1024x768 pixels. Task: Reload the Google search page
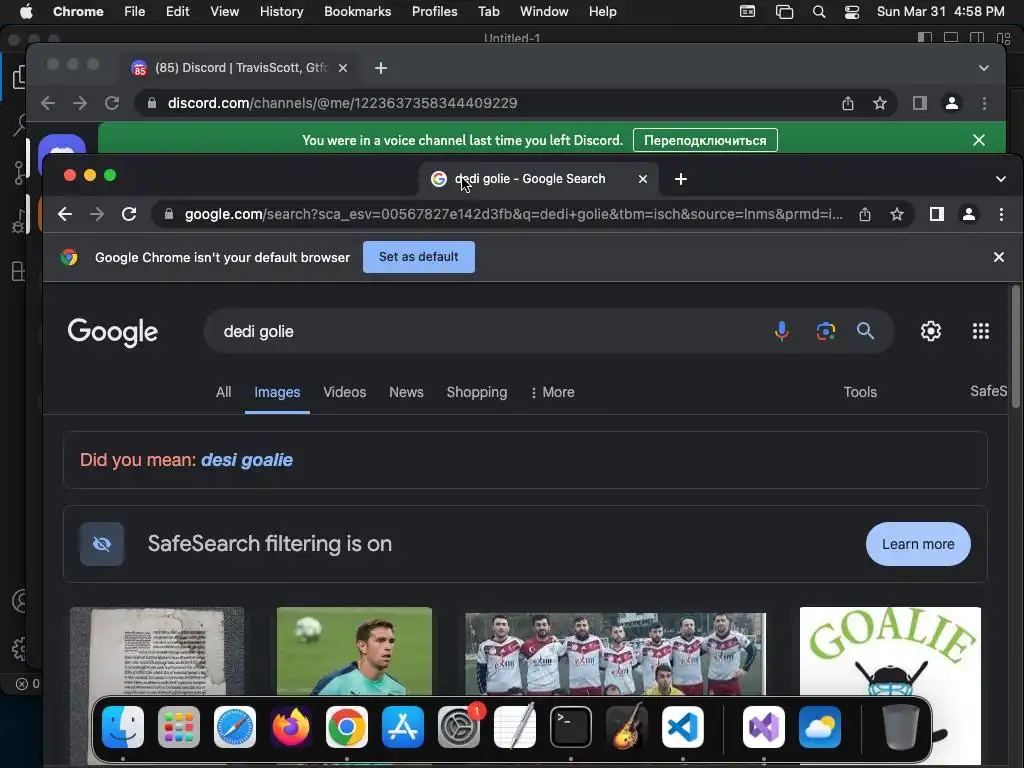(x=129, y=214)
